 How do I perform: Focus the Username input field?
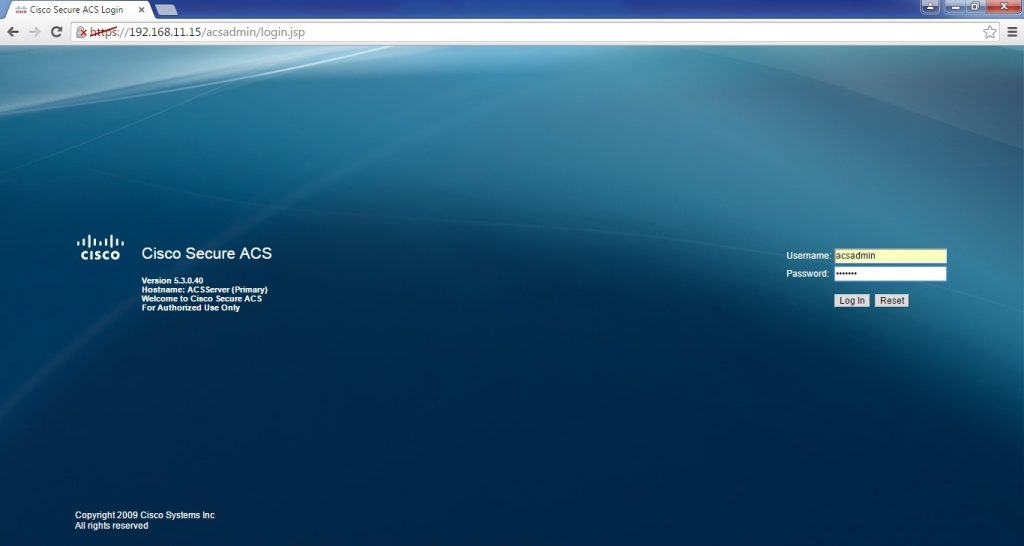coord(889,256)
